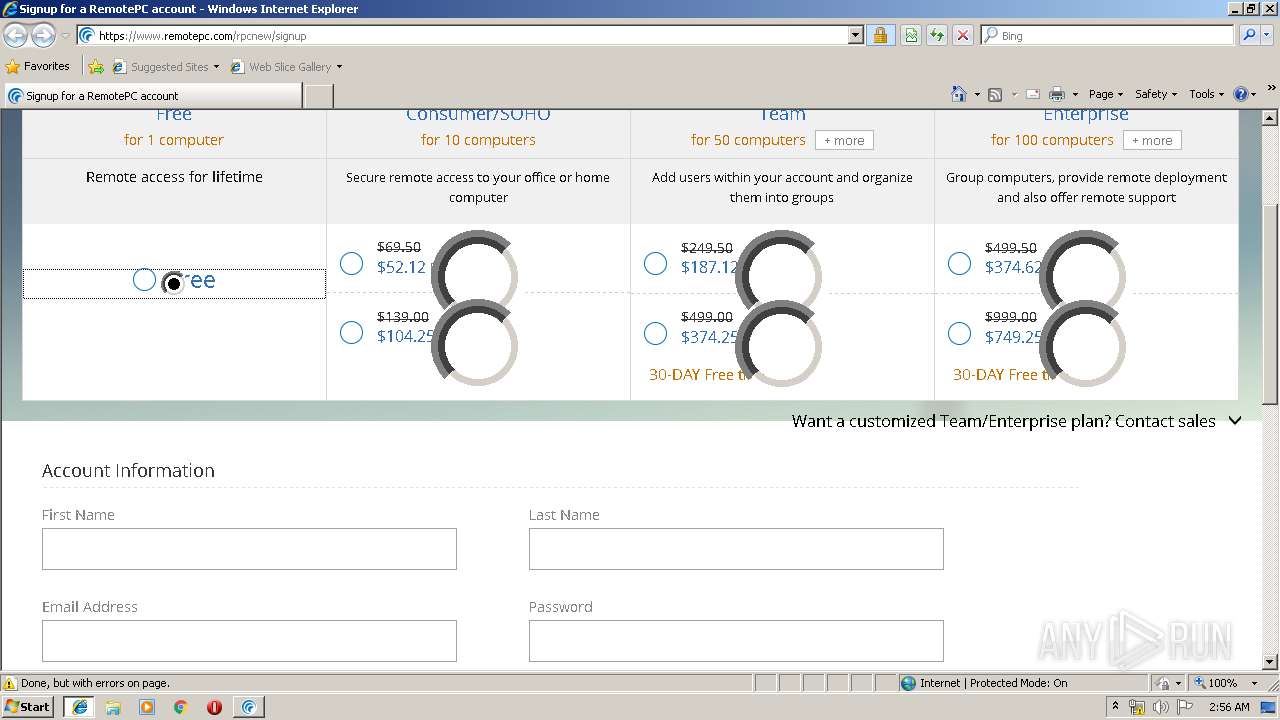Click in the Last Name field

click(736, 549)
